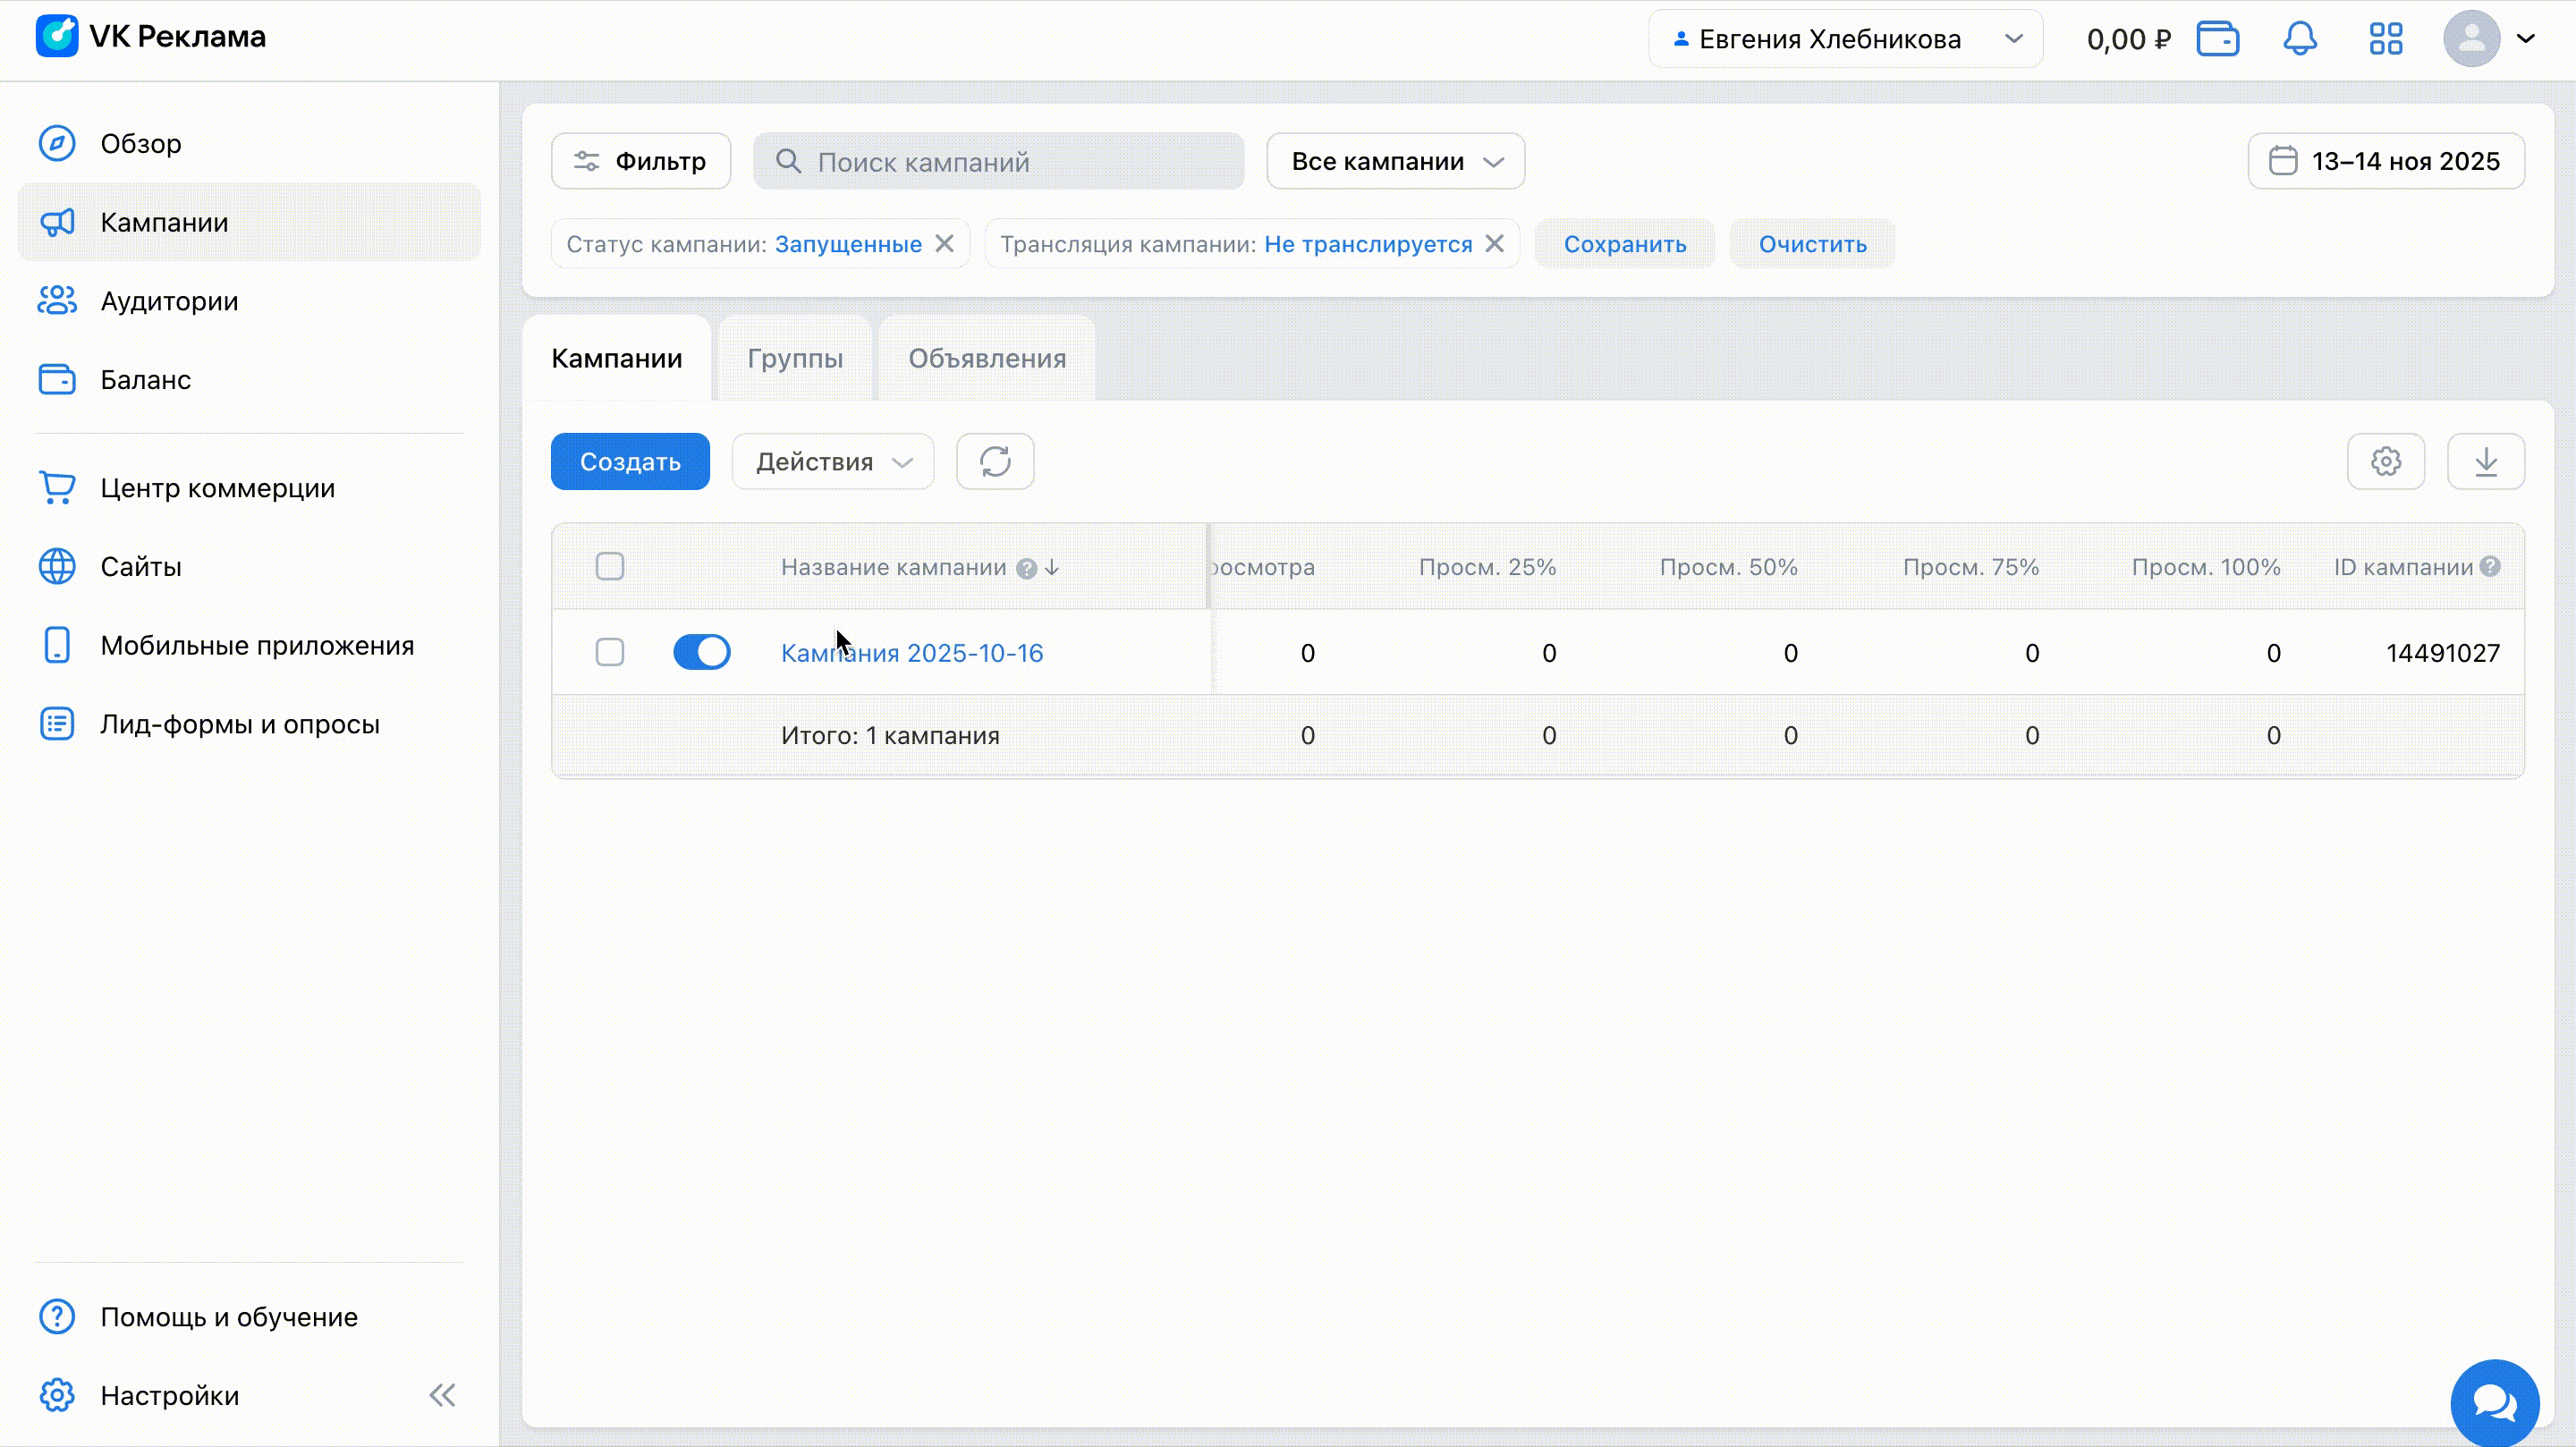Expand account selector Евгения Хлебникова
Viewport: 2576px width, 1447px height.
click(1844, 39)
